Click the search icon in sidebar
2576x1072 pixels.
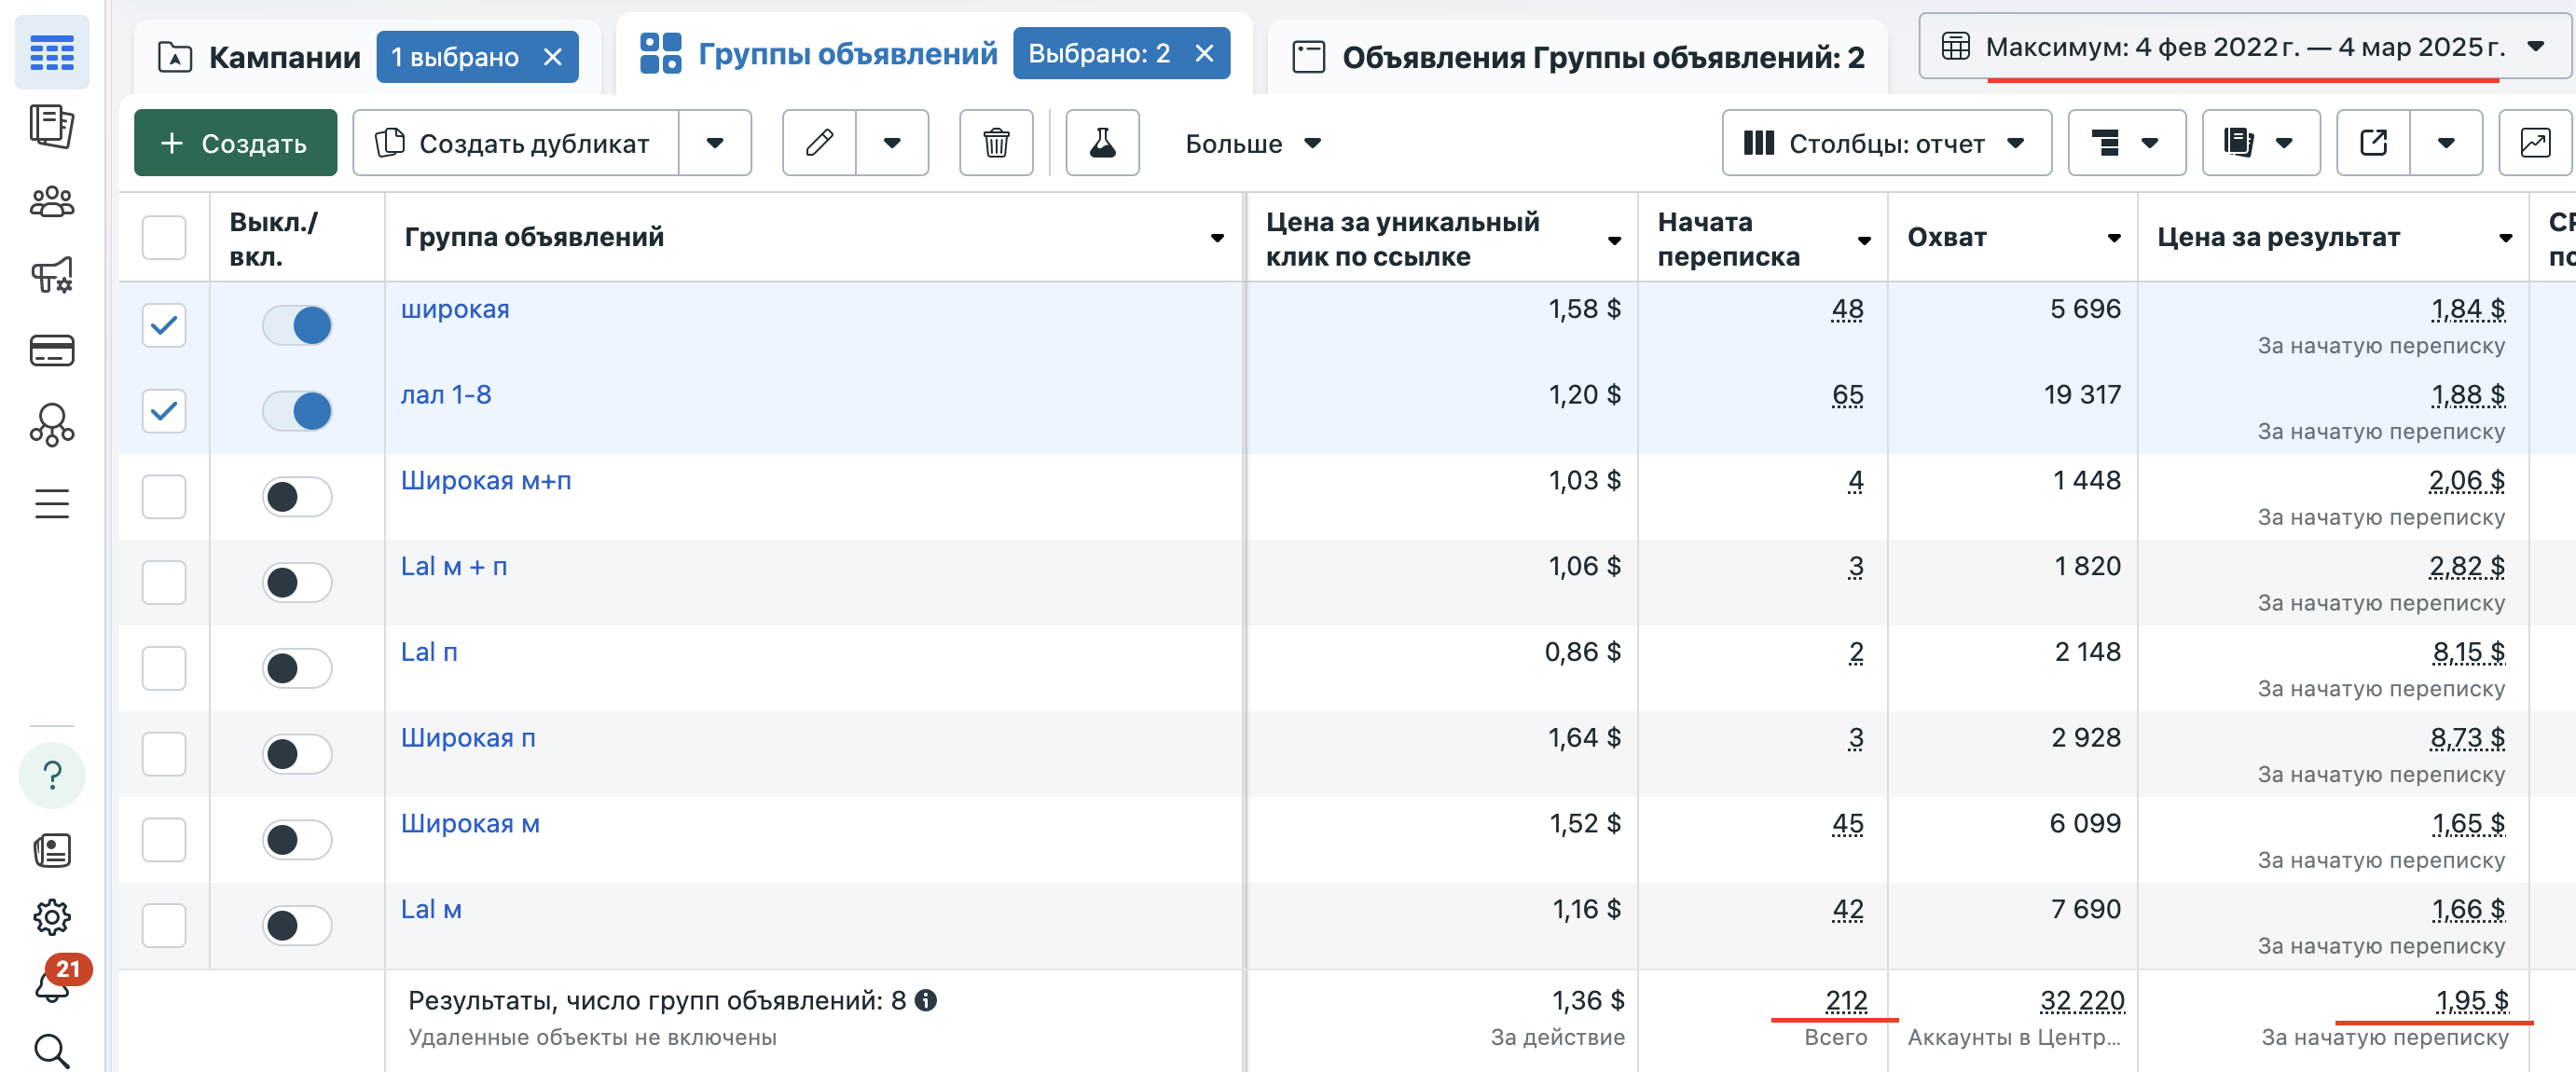(52, 1051)
